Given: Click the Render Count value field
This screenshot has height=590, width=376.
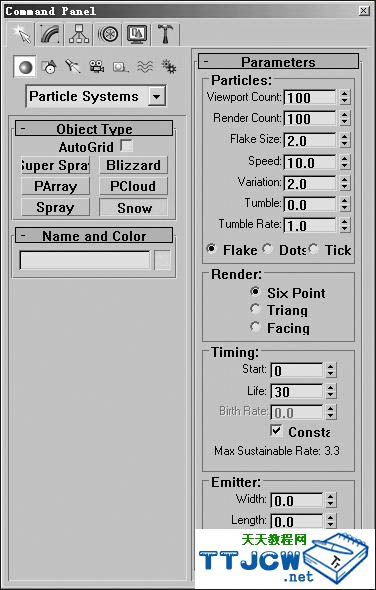Looking at the screenshot, I should (x=309, y=119).
